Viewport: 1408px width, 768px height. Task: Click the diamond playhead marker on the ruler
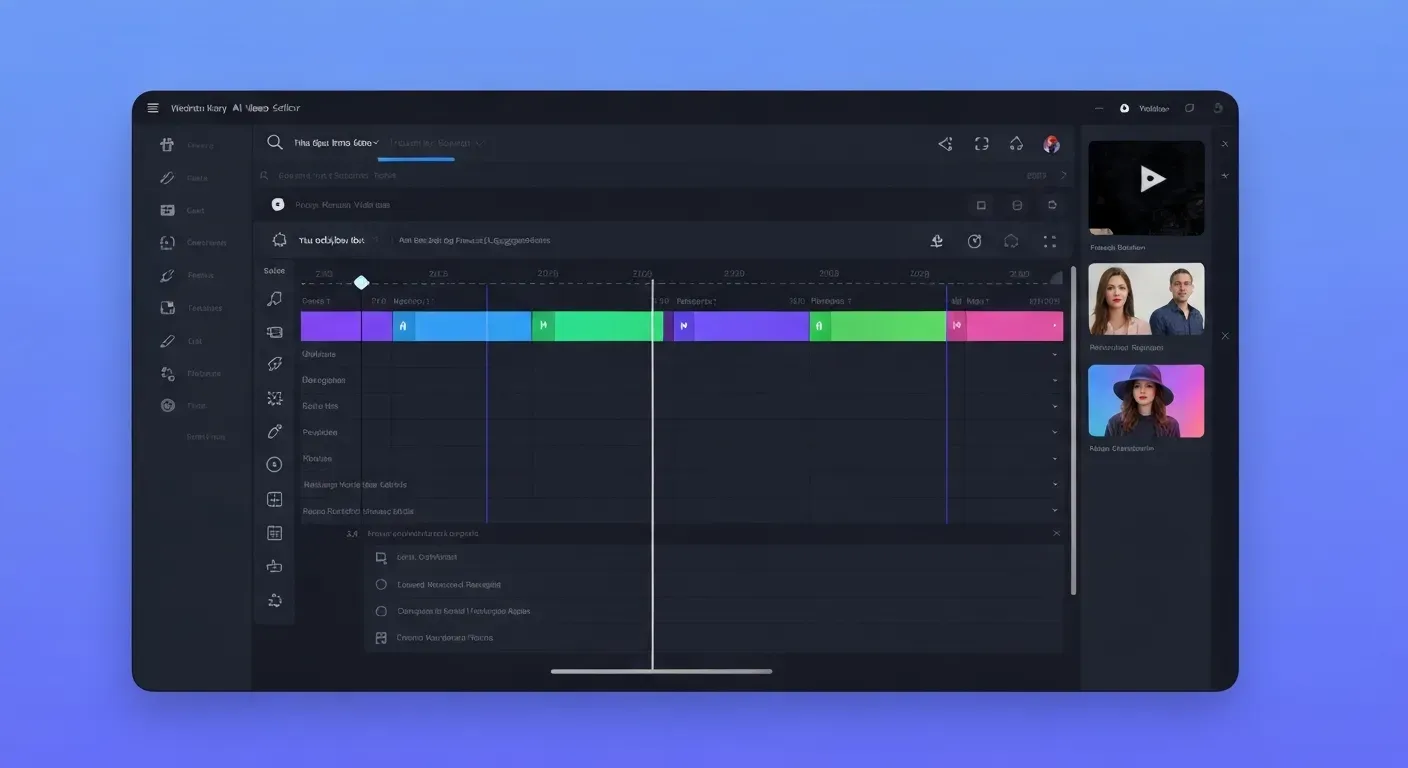[362, 282]
